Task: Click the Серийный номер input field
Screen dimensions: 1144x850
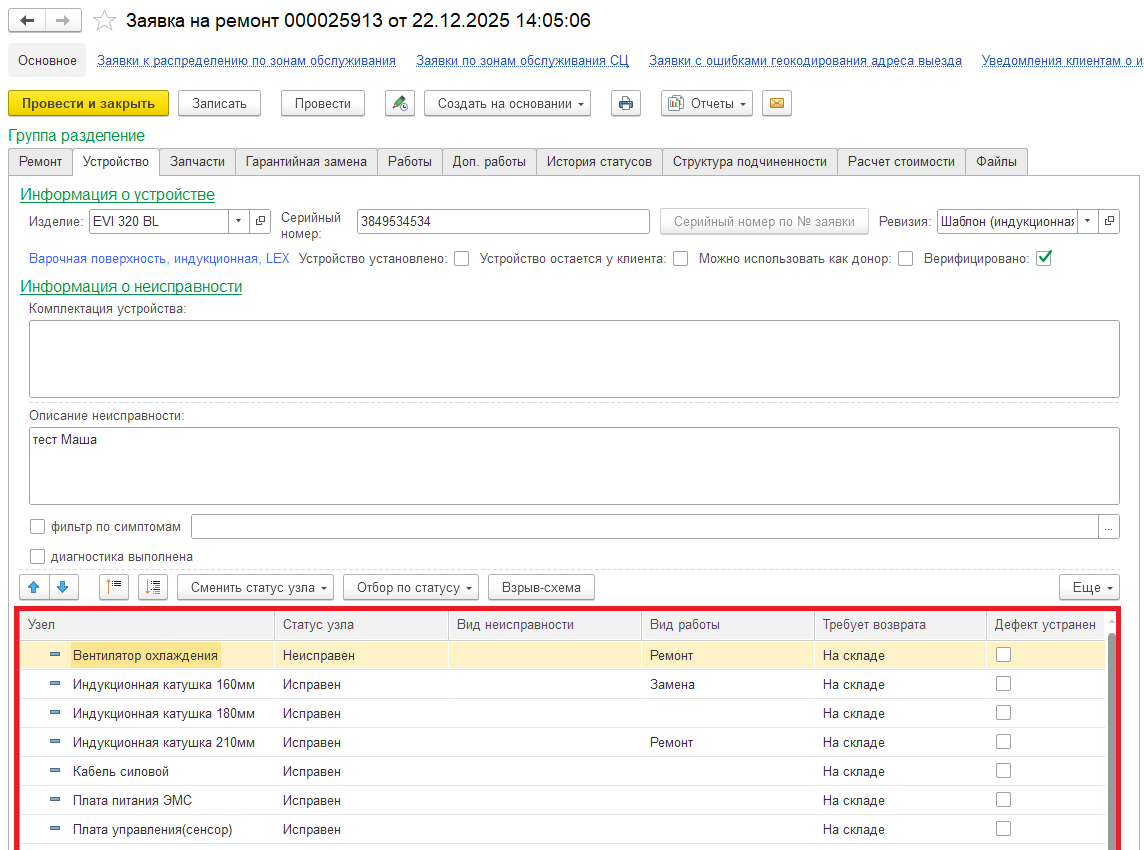Action: pyautogui.click(x=503, y=221)
